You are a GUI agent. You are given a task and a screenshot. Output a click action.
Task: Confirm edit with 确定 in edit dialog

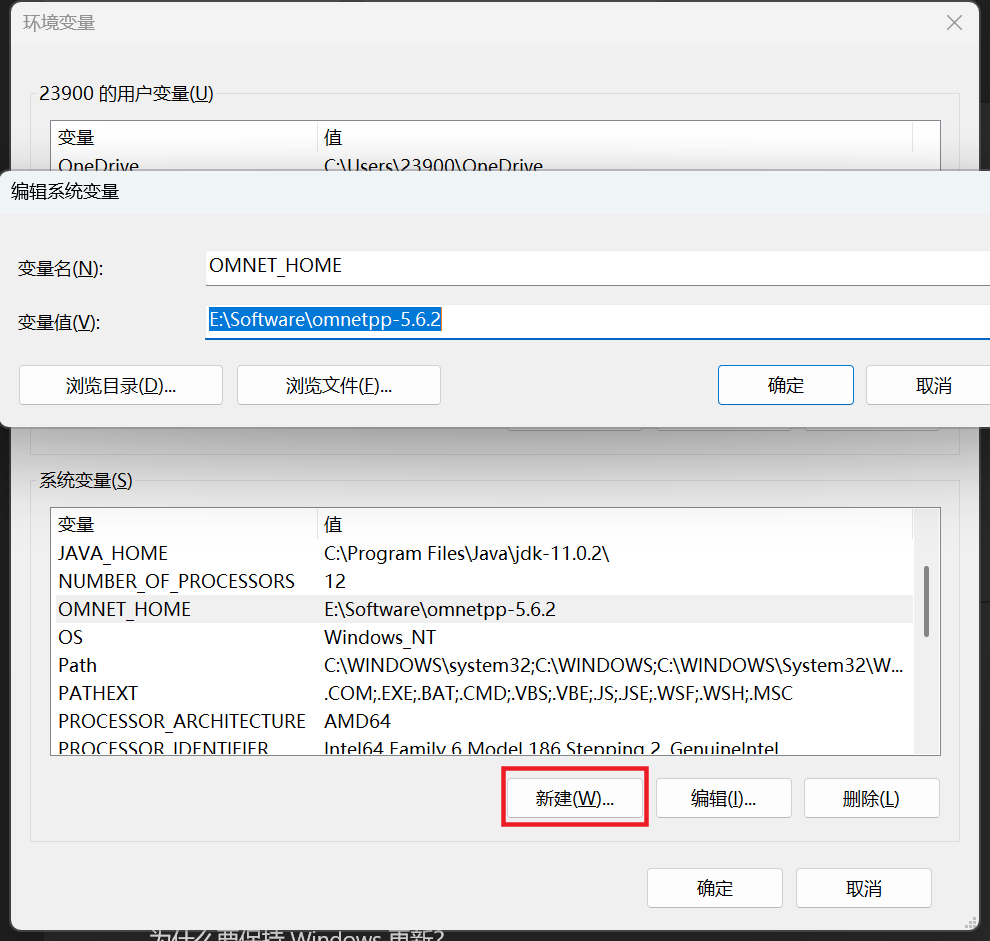(x=785, y=385)
